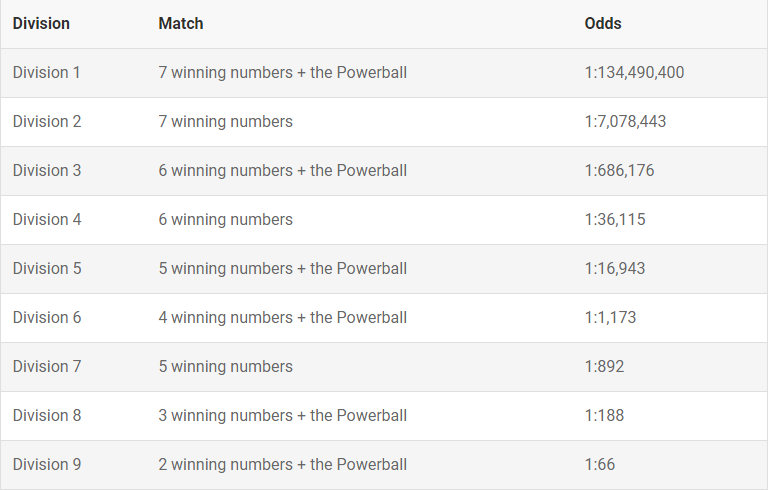Click the Division 2 label
768x490 pixels.
[x=47, y=121]
